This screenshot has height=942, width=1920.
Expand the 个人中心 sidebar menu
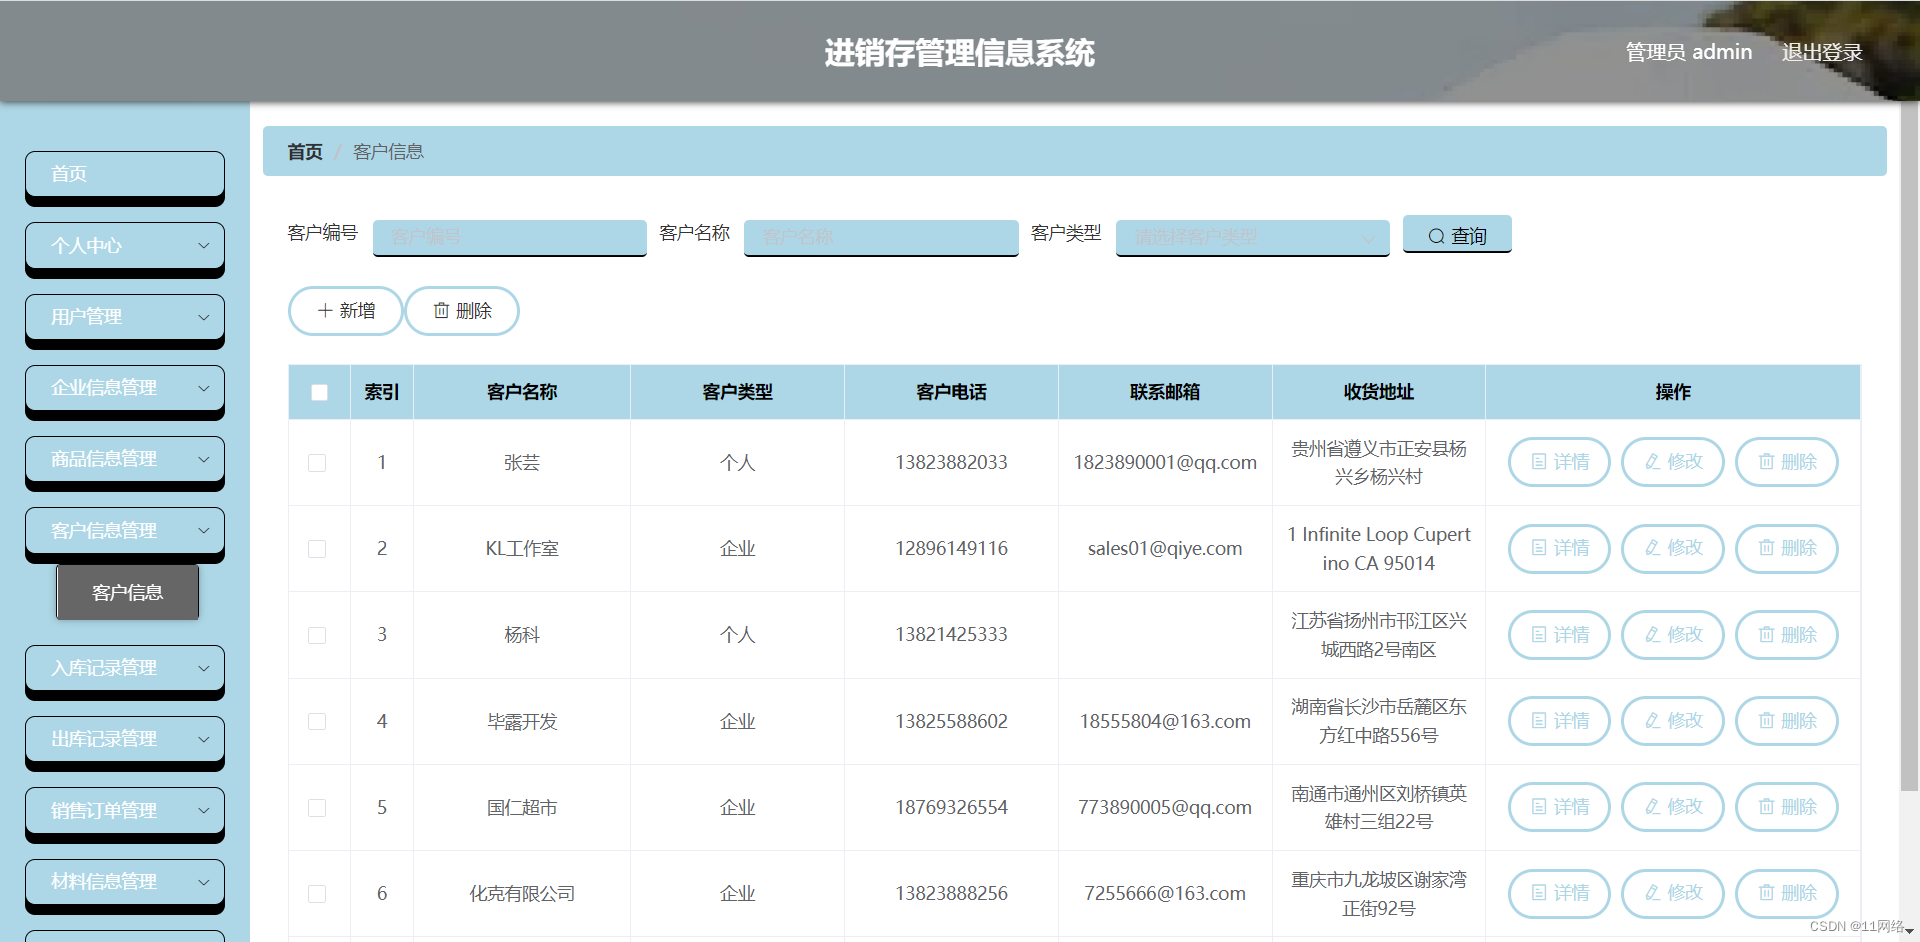pyautogui.click(x=125, y=246)
